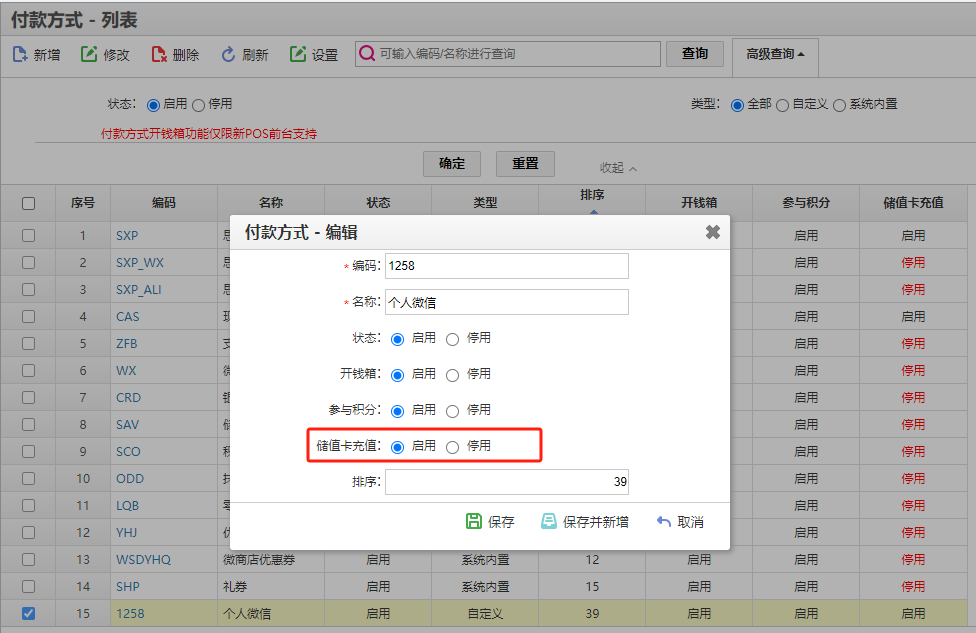The width and height of the screenshot is (976, 633).
Task: Set dialog 状态 to 停用
Action: click(453, 339)
